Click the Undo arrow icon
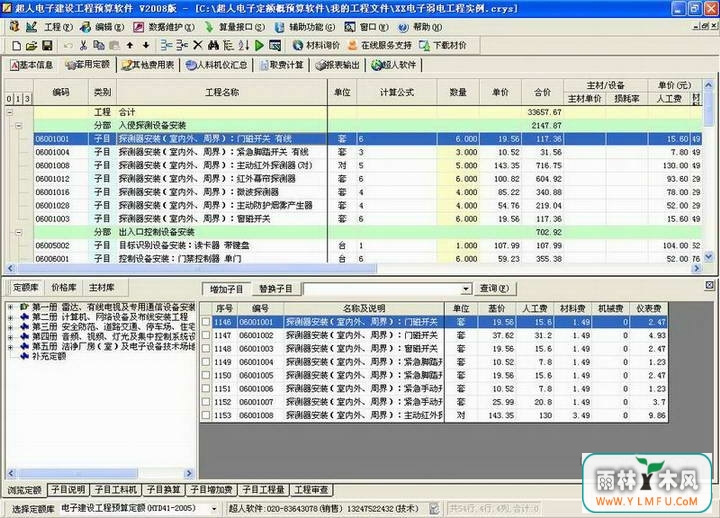 (68, 45)
